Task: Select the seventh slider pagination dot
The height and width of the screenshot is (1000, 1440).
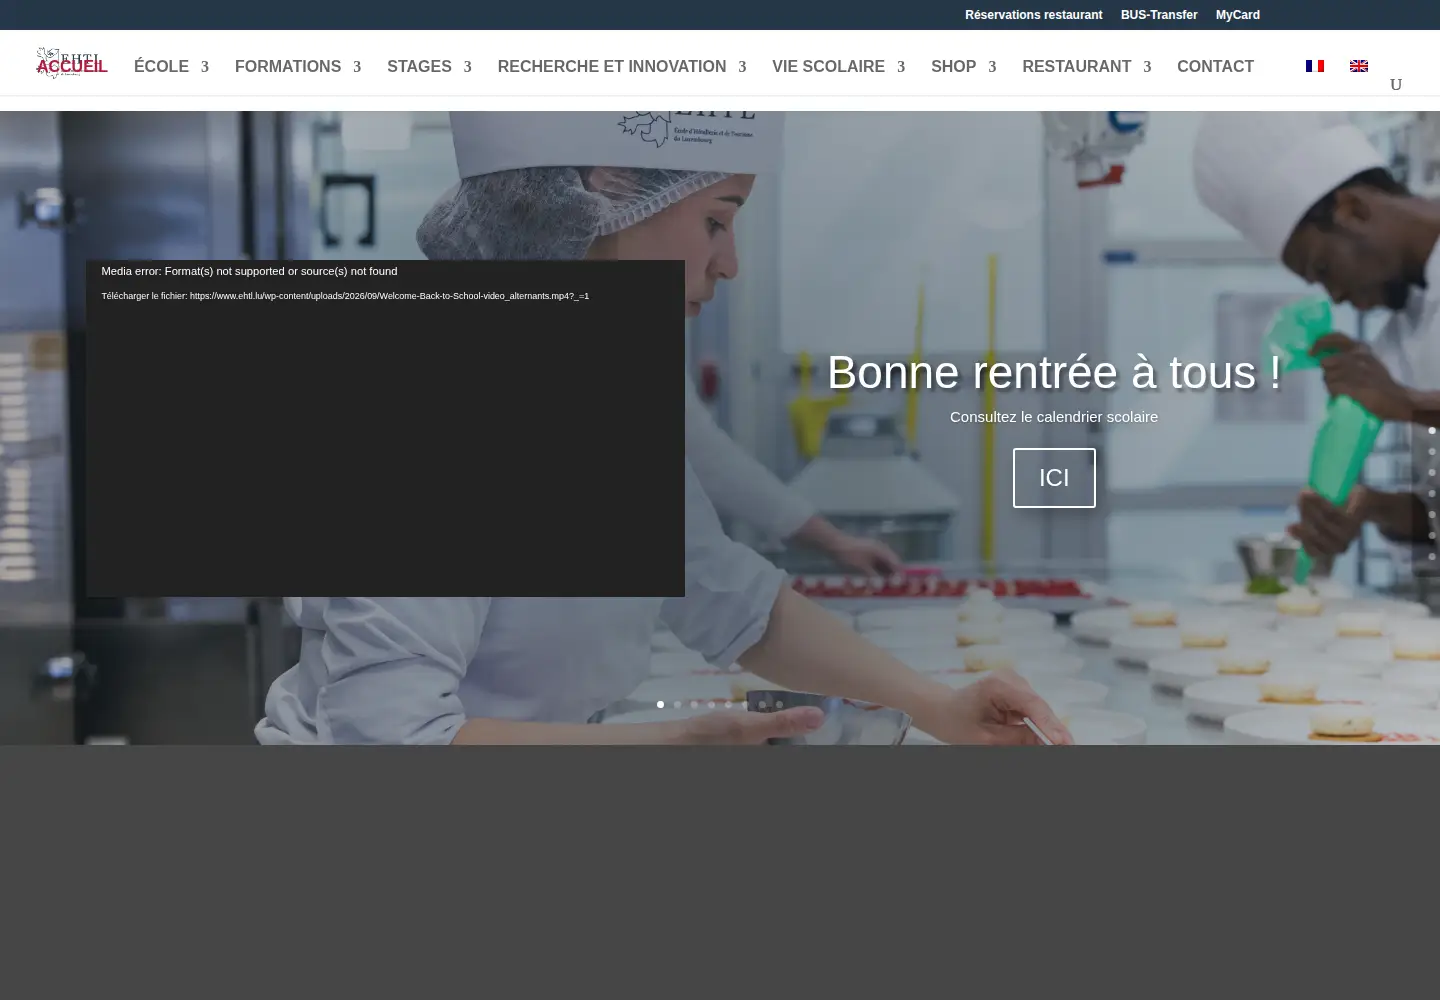Action: [762, 704]
